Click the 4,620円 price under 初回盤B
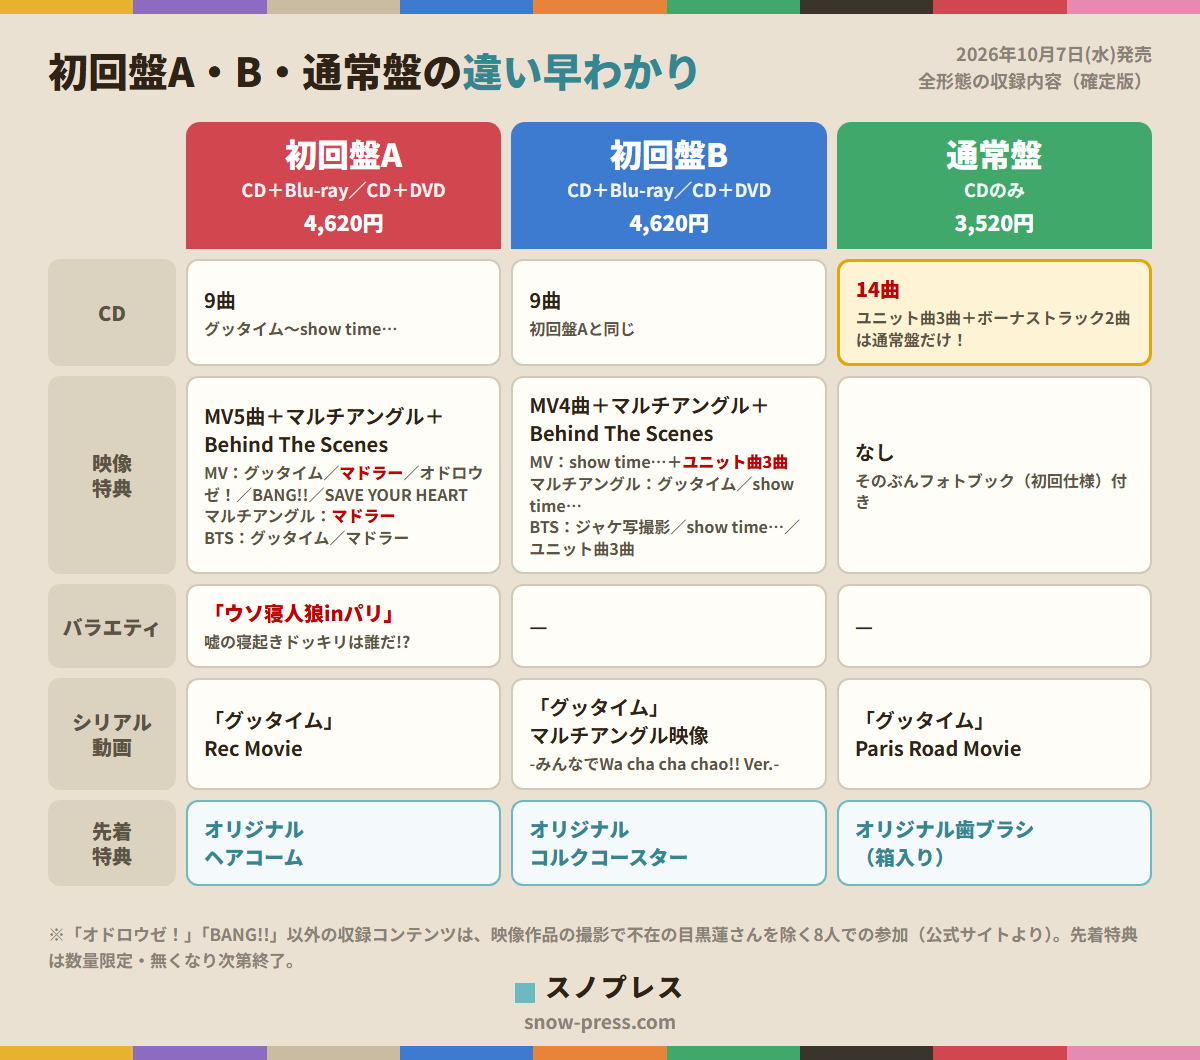The image size is (1200, 1060). [669, 223]
